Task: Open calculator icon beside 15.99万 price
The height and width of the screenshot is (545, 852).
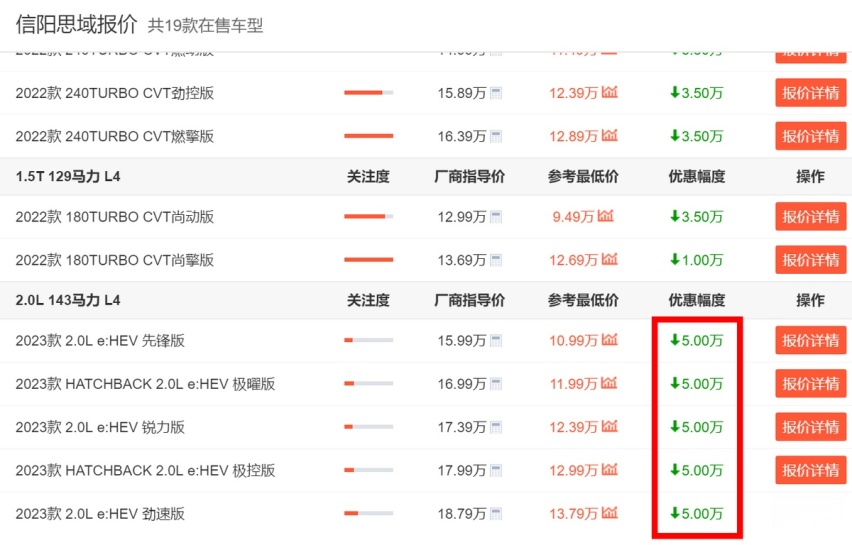Action: (496, 341)
